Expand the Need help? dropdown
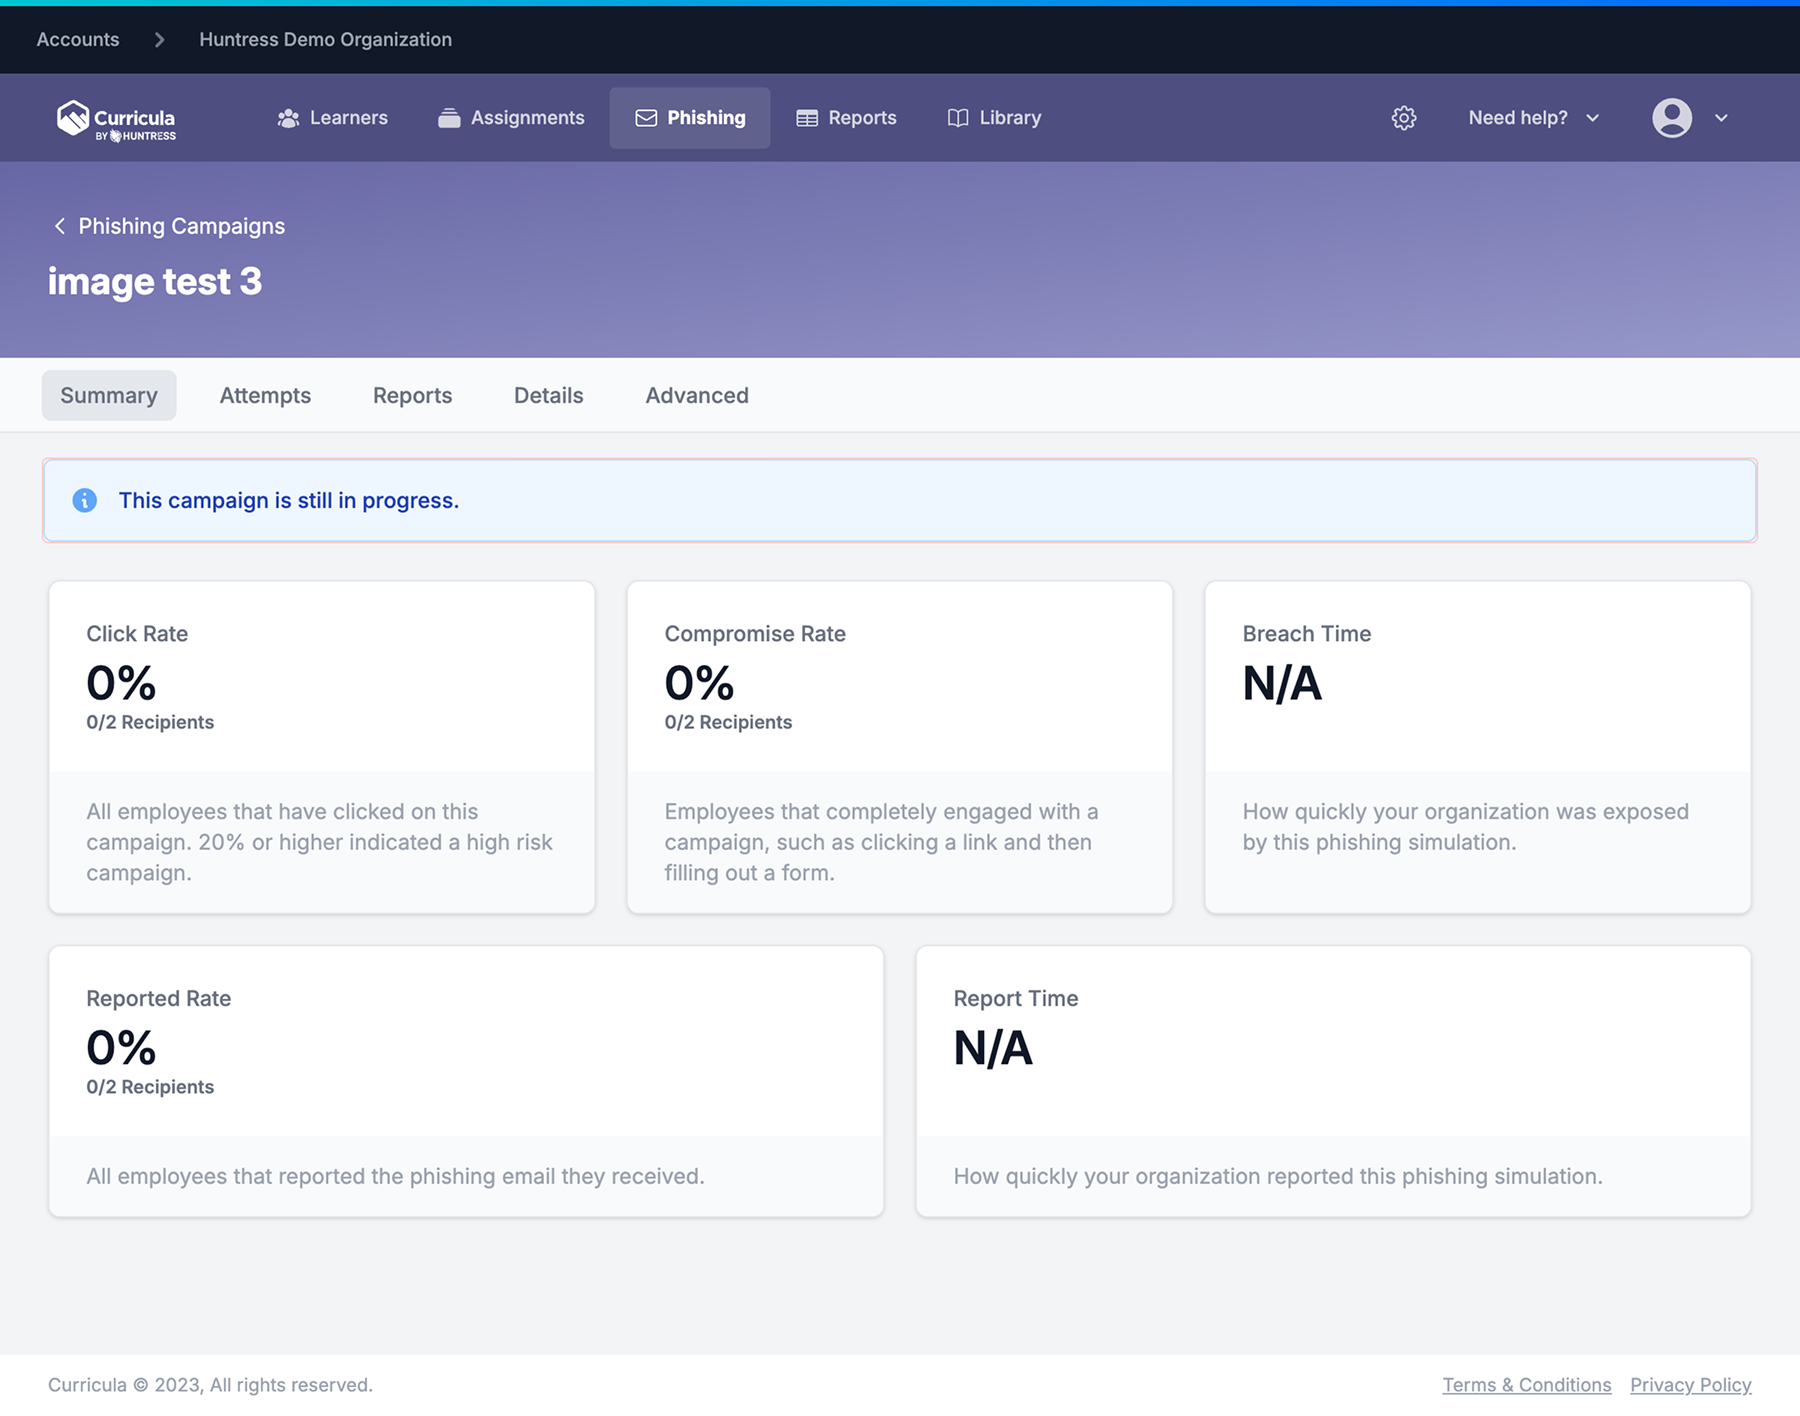1800x1416 pixels. 1534,118
